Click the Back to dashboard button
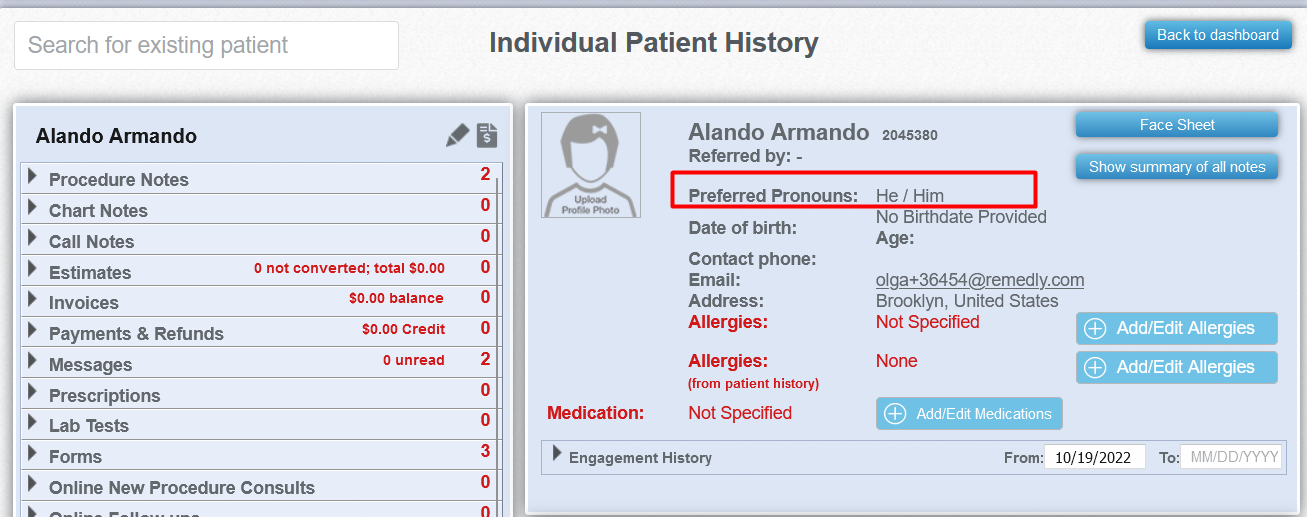Image resolution: width=1307 pixels, height=517 pixels. coord(1218,35)
